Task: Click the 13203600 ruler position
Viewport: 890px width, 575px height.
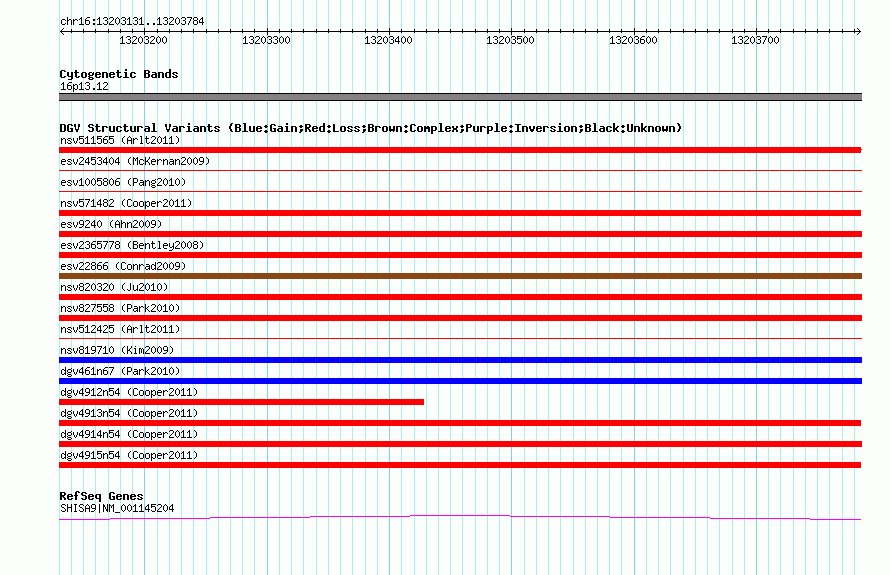Action: [x=633, y=40]
